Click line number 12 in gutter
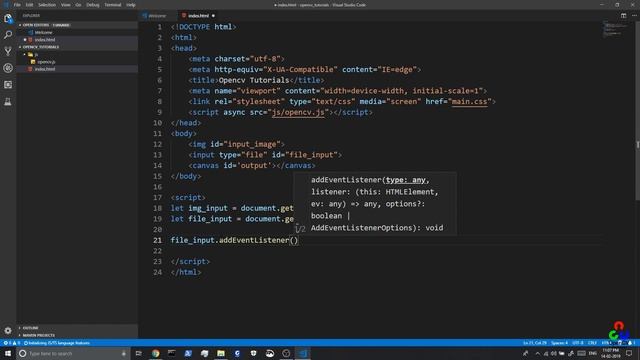This screenshot has height=360, width=640. (x=158, y=144)
